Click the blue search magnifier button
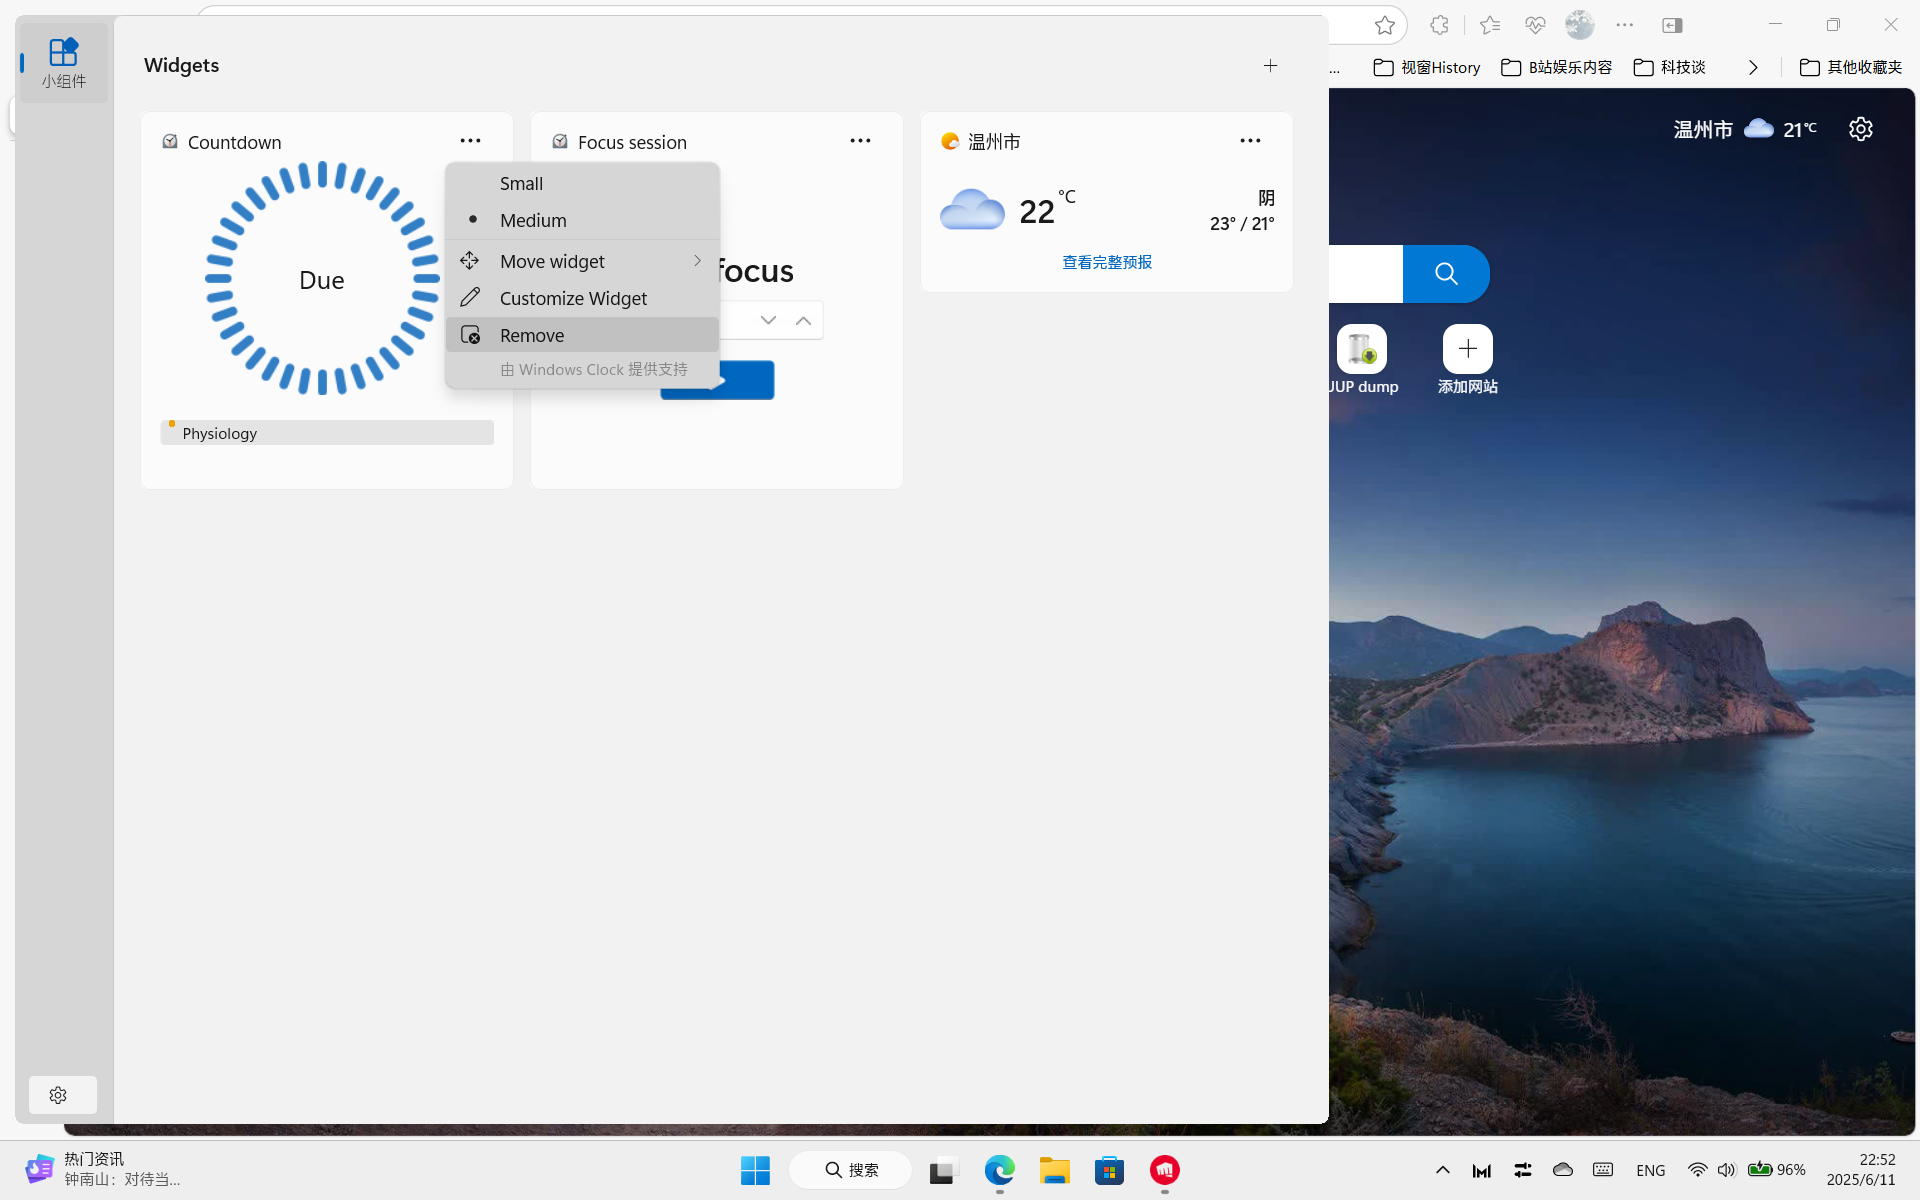 1445,274
